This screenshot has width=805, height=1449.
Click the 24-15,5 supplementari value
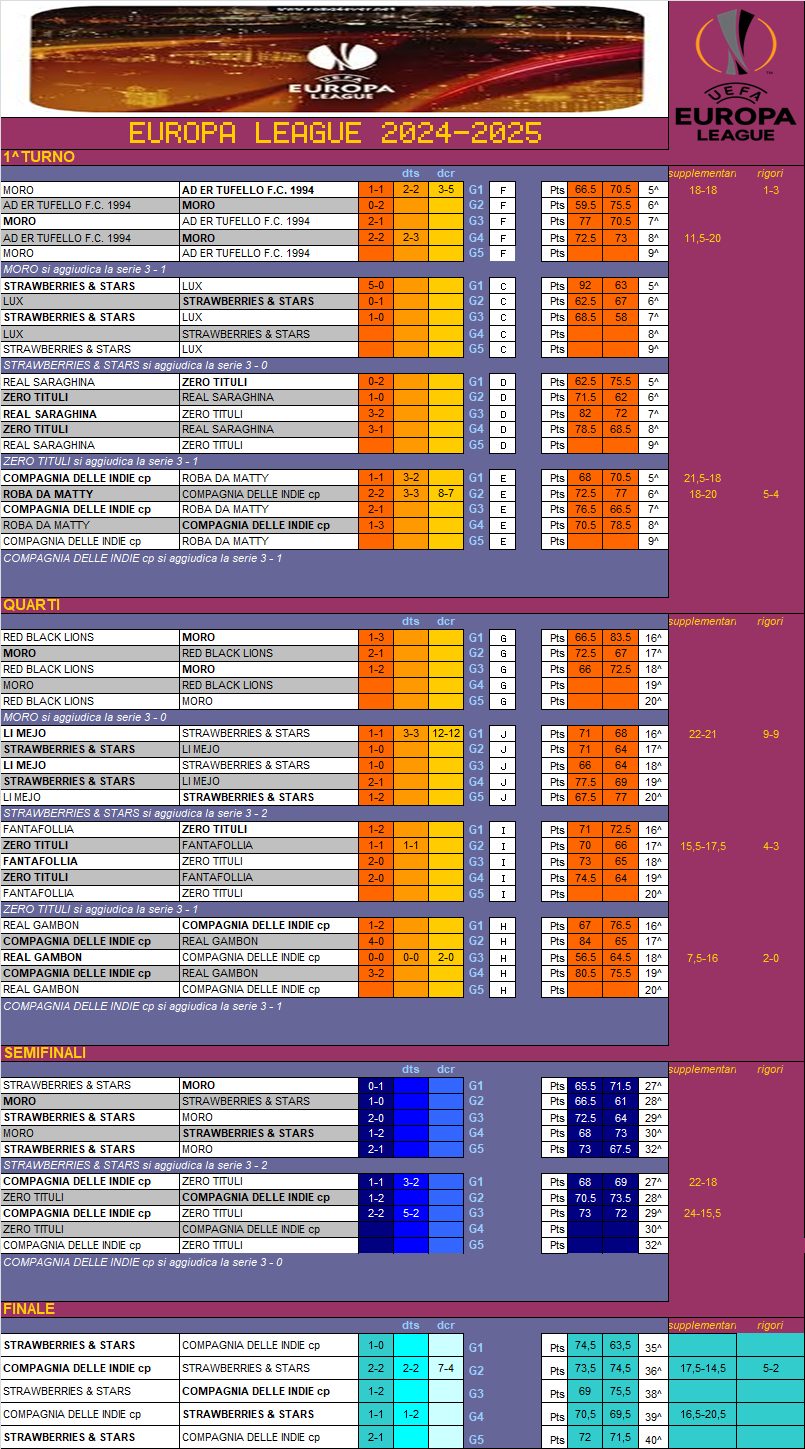pyautogui.click(x=703, y=1214)
